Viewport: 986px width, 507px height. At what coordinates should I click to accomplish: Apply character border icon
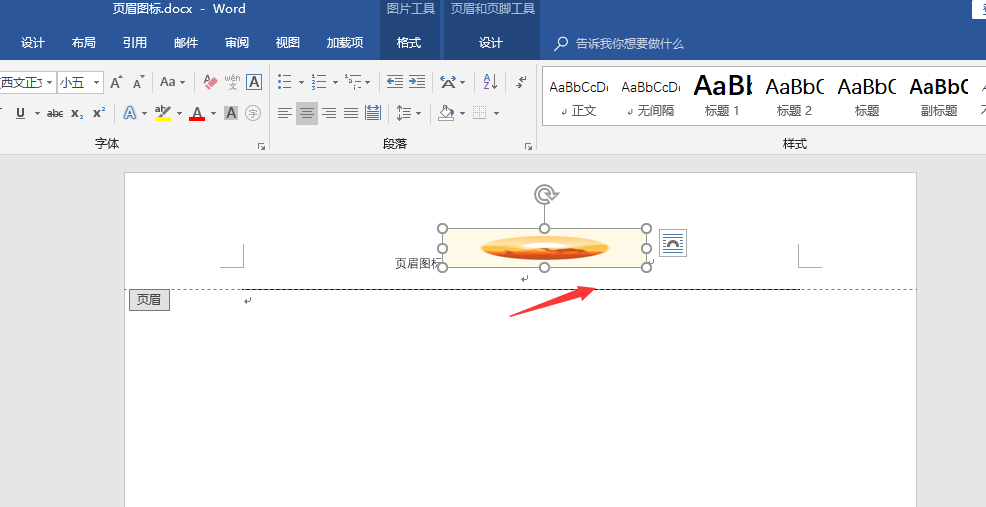point(253,82)
